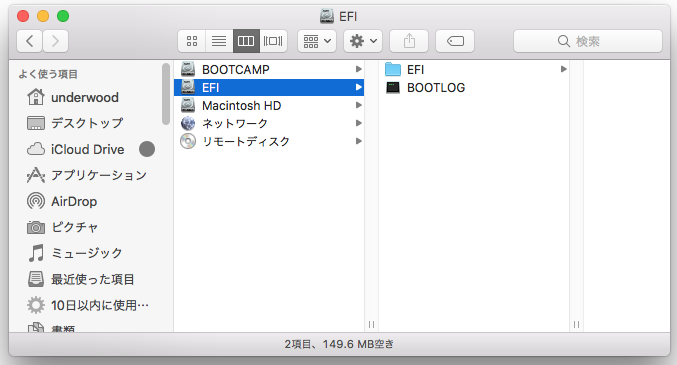Go forward with the right chevron button

55,41
